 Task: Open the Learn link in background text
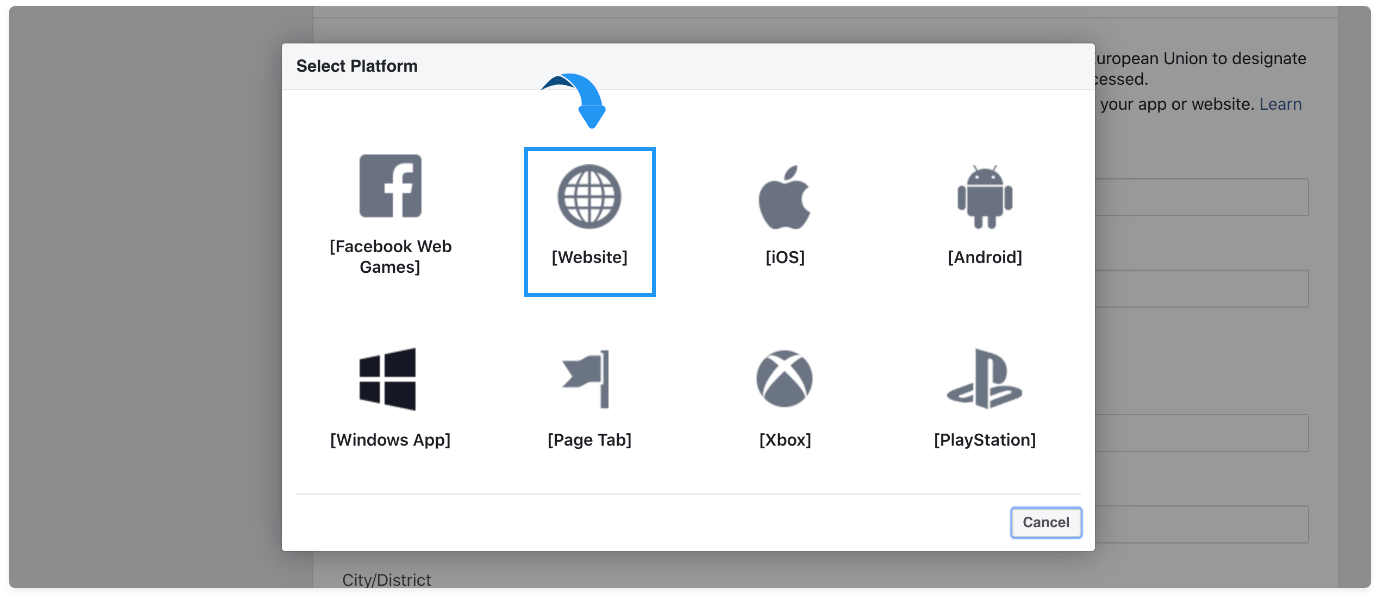[x=1280, y=104]
